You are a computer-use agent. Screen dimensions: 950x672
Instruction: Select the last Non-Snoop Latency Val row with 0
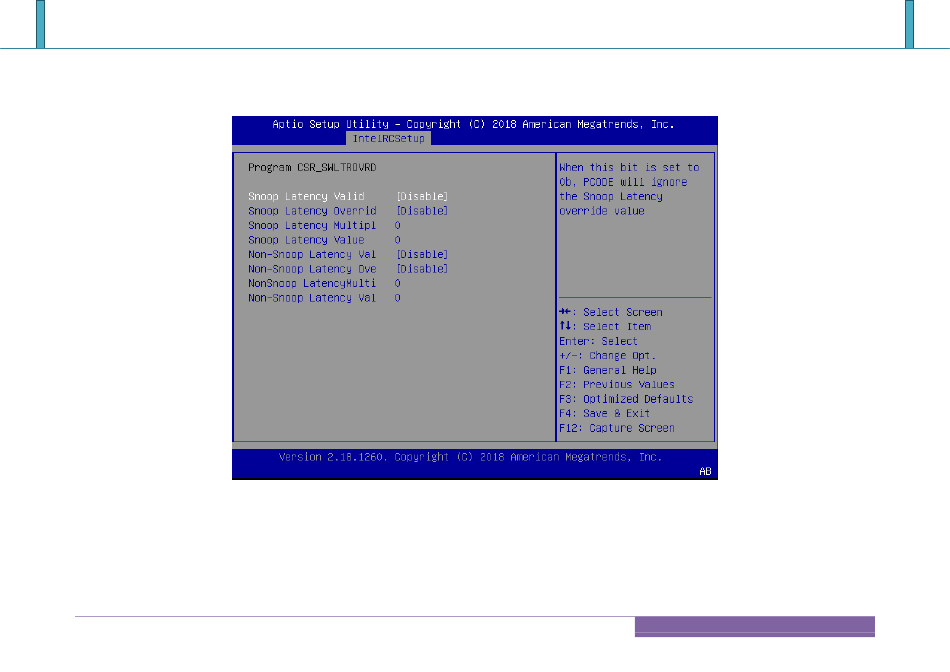click(312, 298)
